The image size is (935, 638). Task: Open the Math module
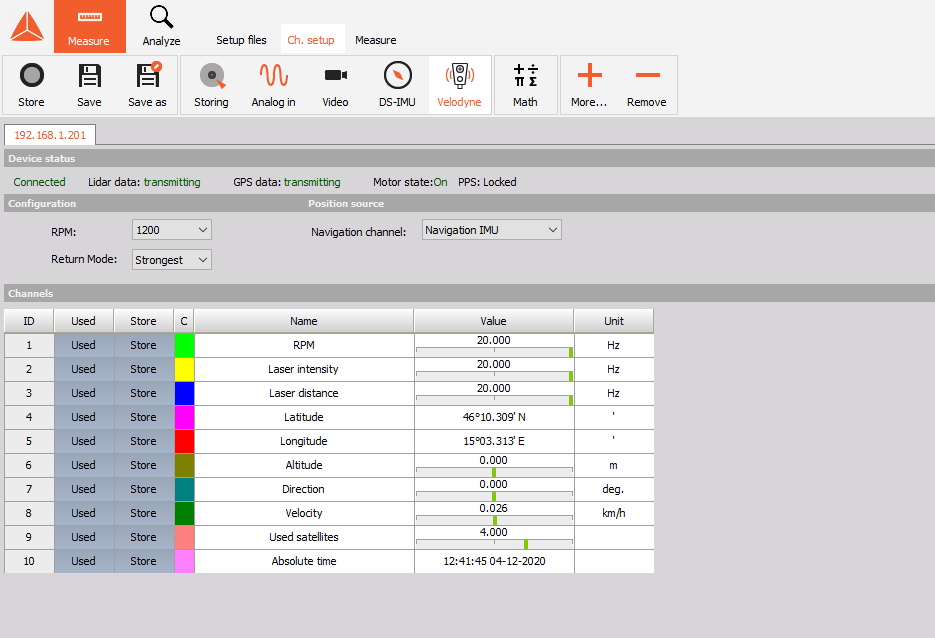coord(525,85)
